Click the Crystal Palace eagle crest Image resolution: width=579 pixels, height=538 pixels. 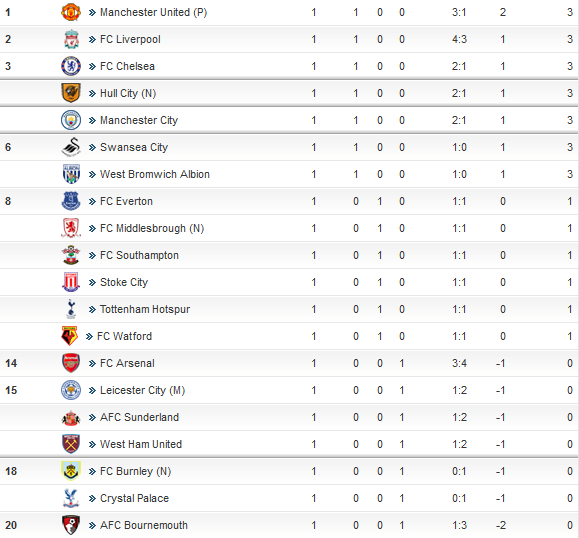(x=71, y=498)
